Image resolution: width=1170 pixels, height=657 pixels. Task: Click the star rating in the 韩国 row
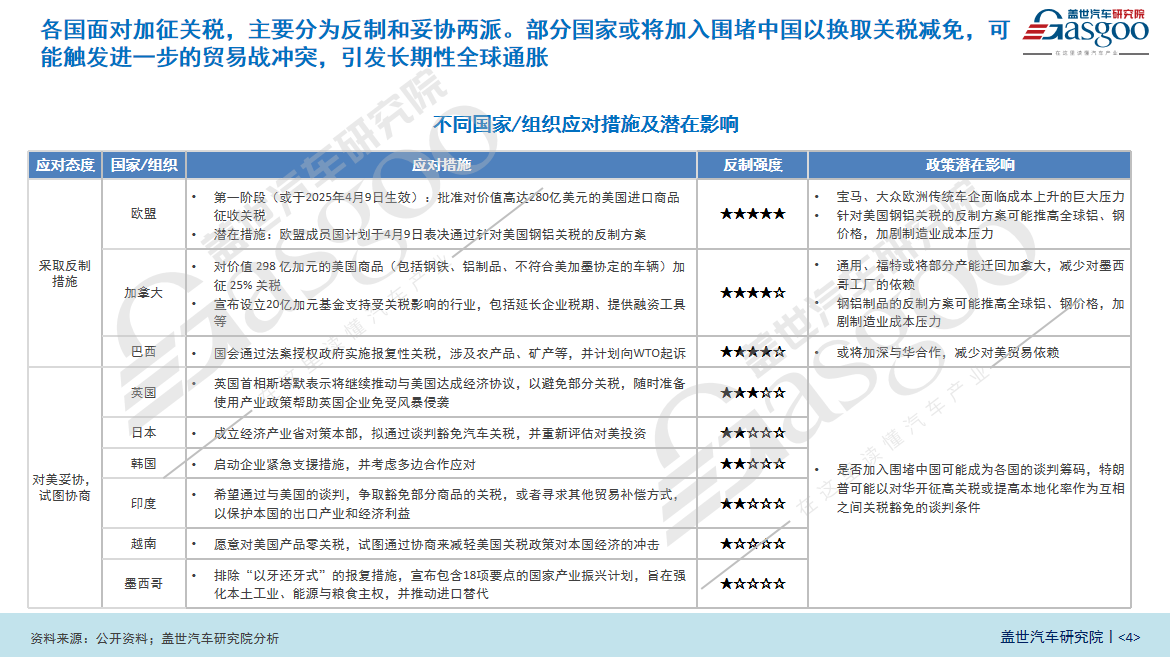[752, 464]
